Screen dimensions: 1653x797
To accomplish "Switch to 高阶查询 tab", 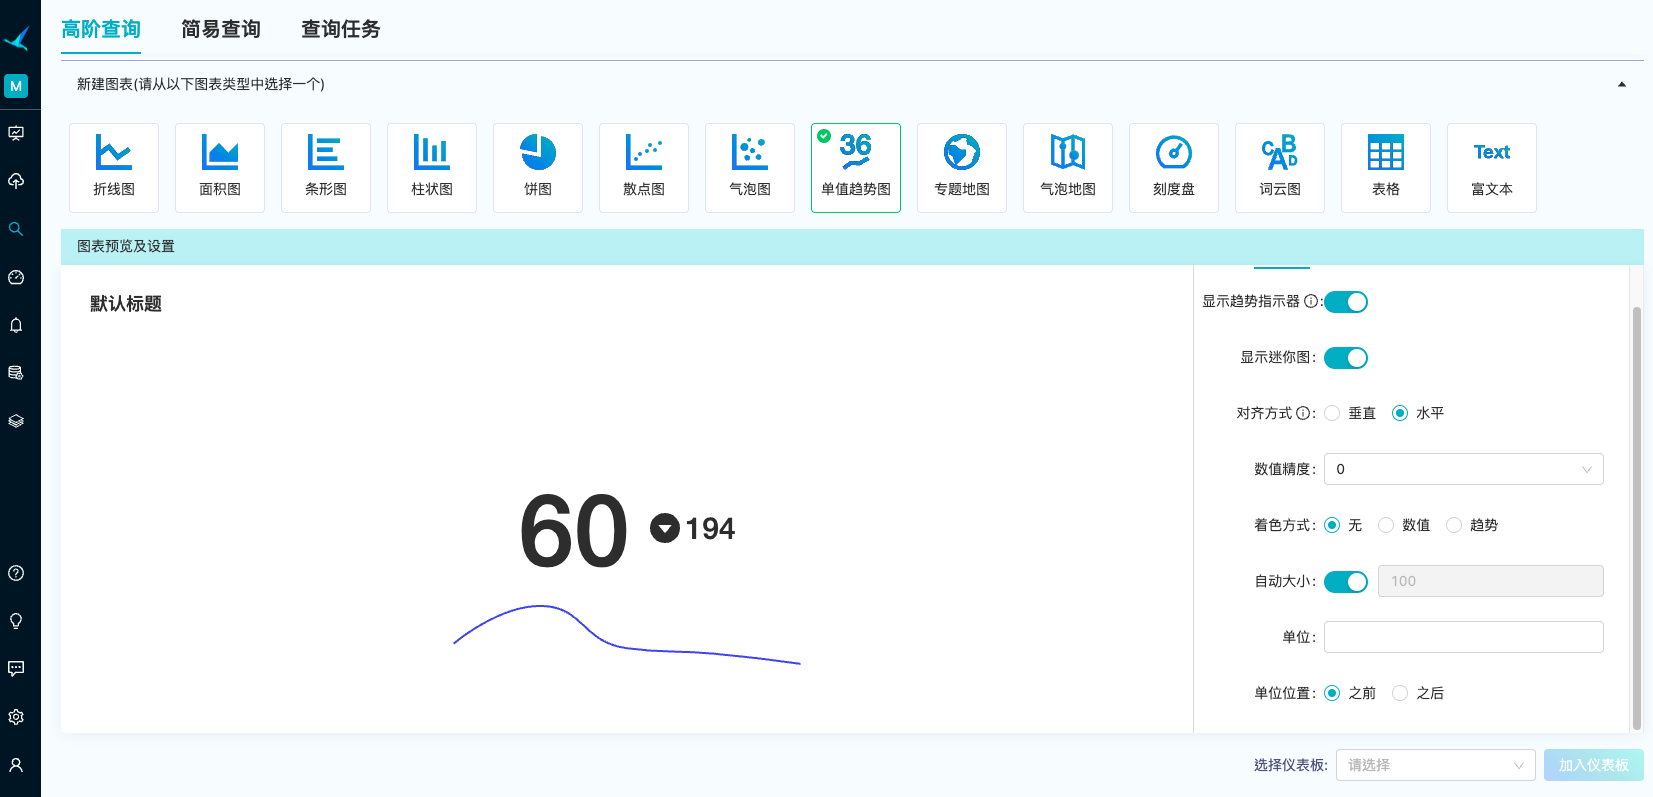I will [101, 29].
